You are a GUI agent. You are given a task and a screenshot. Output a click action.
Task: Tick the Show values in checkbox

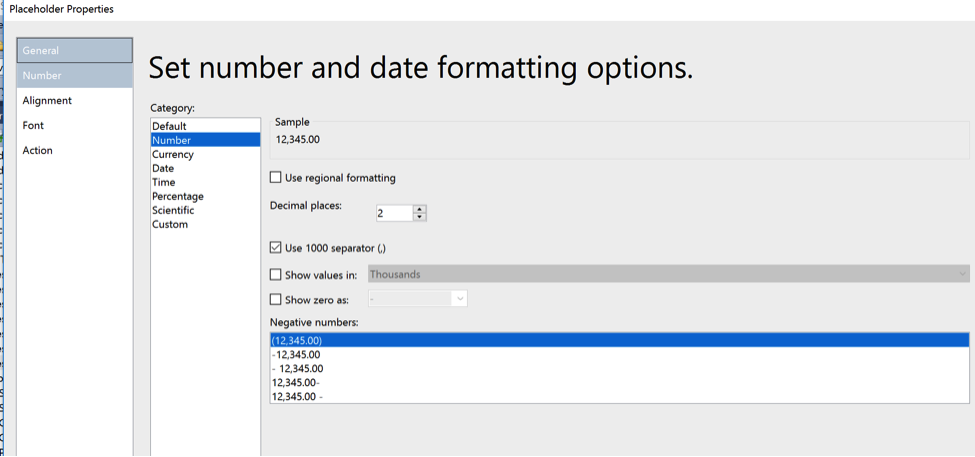click(275, 274)
